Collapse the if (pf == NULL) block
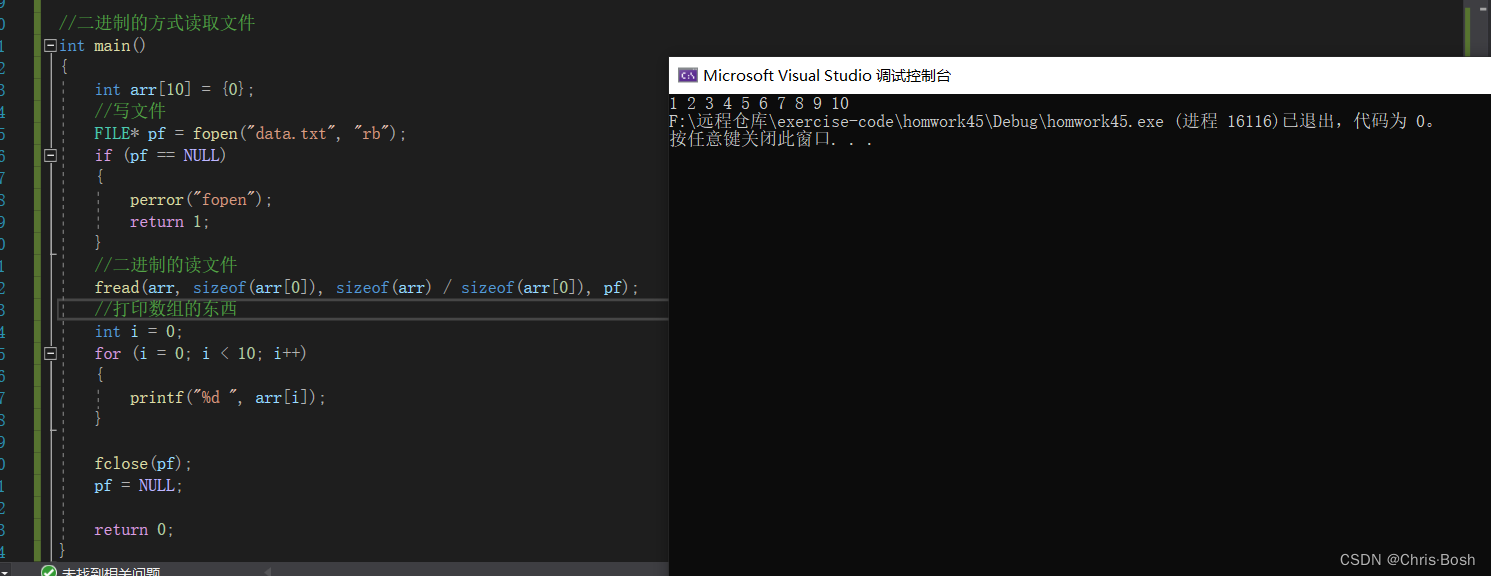1491x576 pixels. click(x=50, y=155)
